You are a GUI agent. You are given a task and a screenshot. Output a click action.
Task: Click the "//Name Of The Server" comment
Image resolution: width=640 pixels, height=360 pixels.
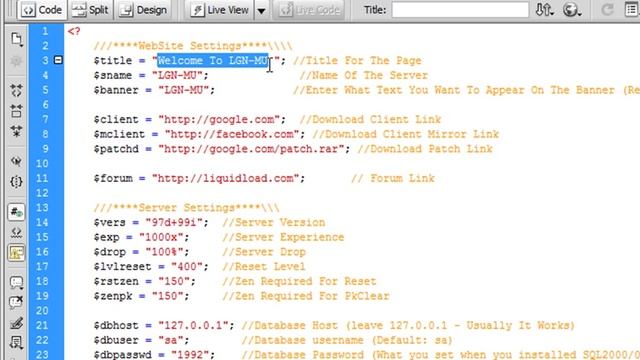363,75
